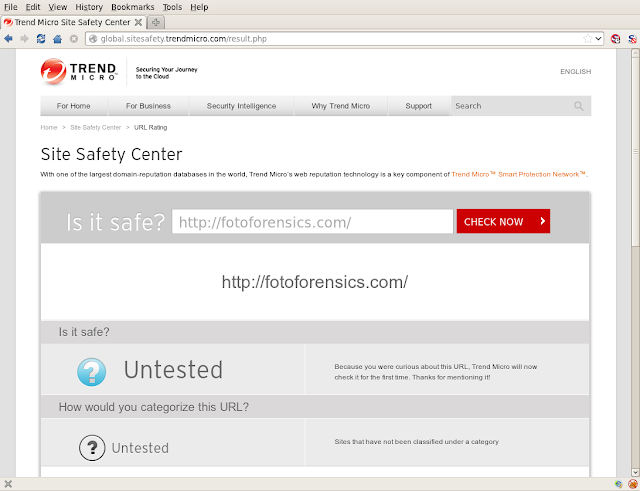Screen dimensions: 640x491
Task: Click the left status bar add-on icon
Action: click(619, 484)
